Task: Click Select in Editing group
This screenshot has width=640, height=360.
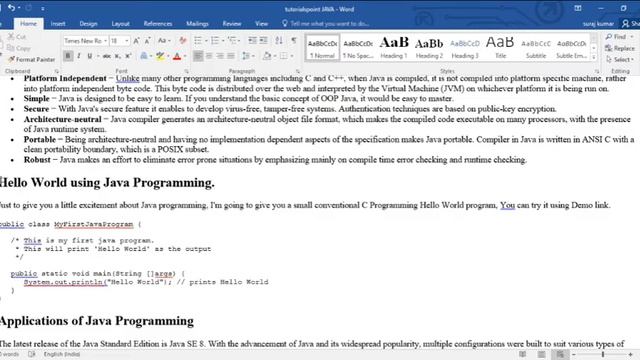Action: (x=620, y=60)
